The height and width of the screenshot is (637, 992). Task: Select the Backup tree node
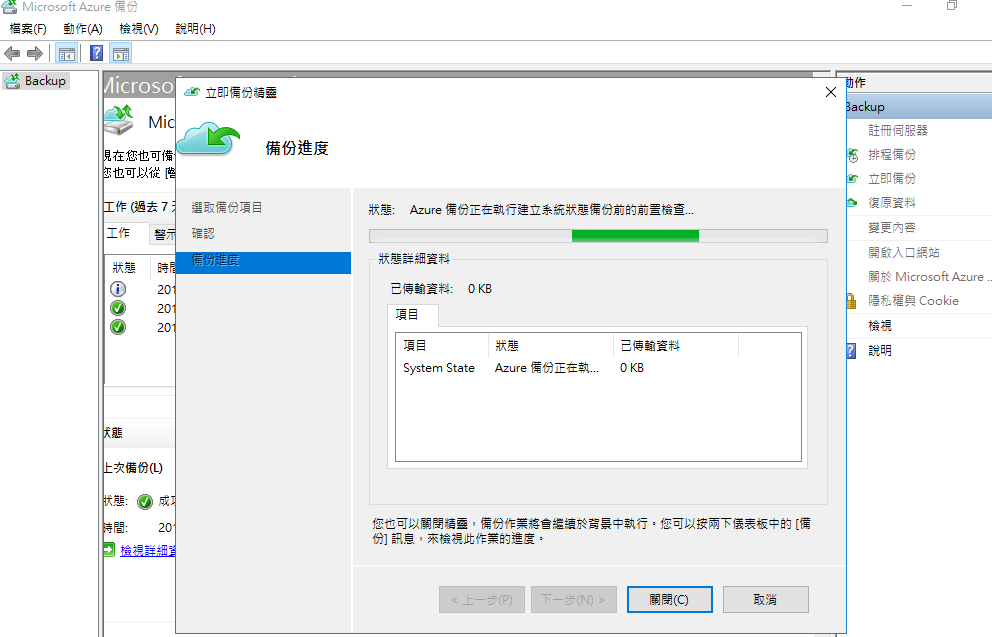pos(35,81)
